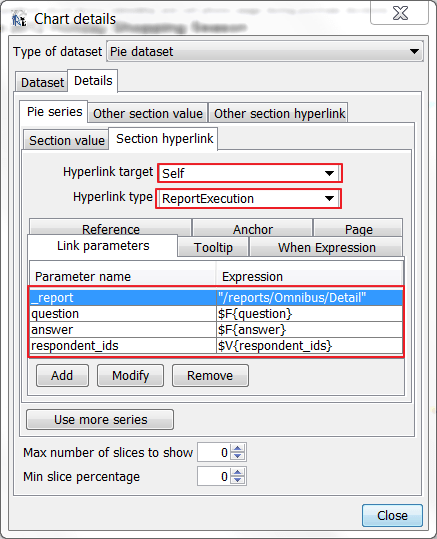
Task: Expand the Hyperlink target combo box
Action: click(250, 173)
